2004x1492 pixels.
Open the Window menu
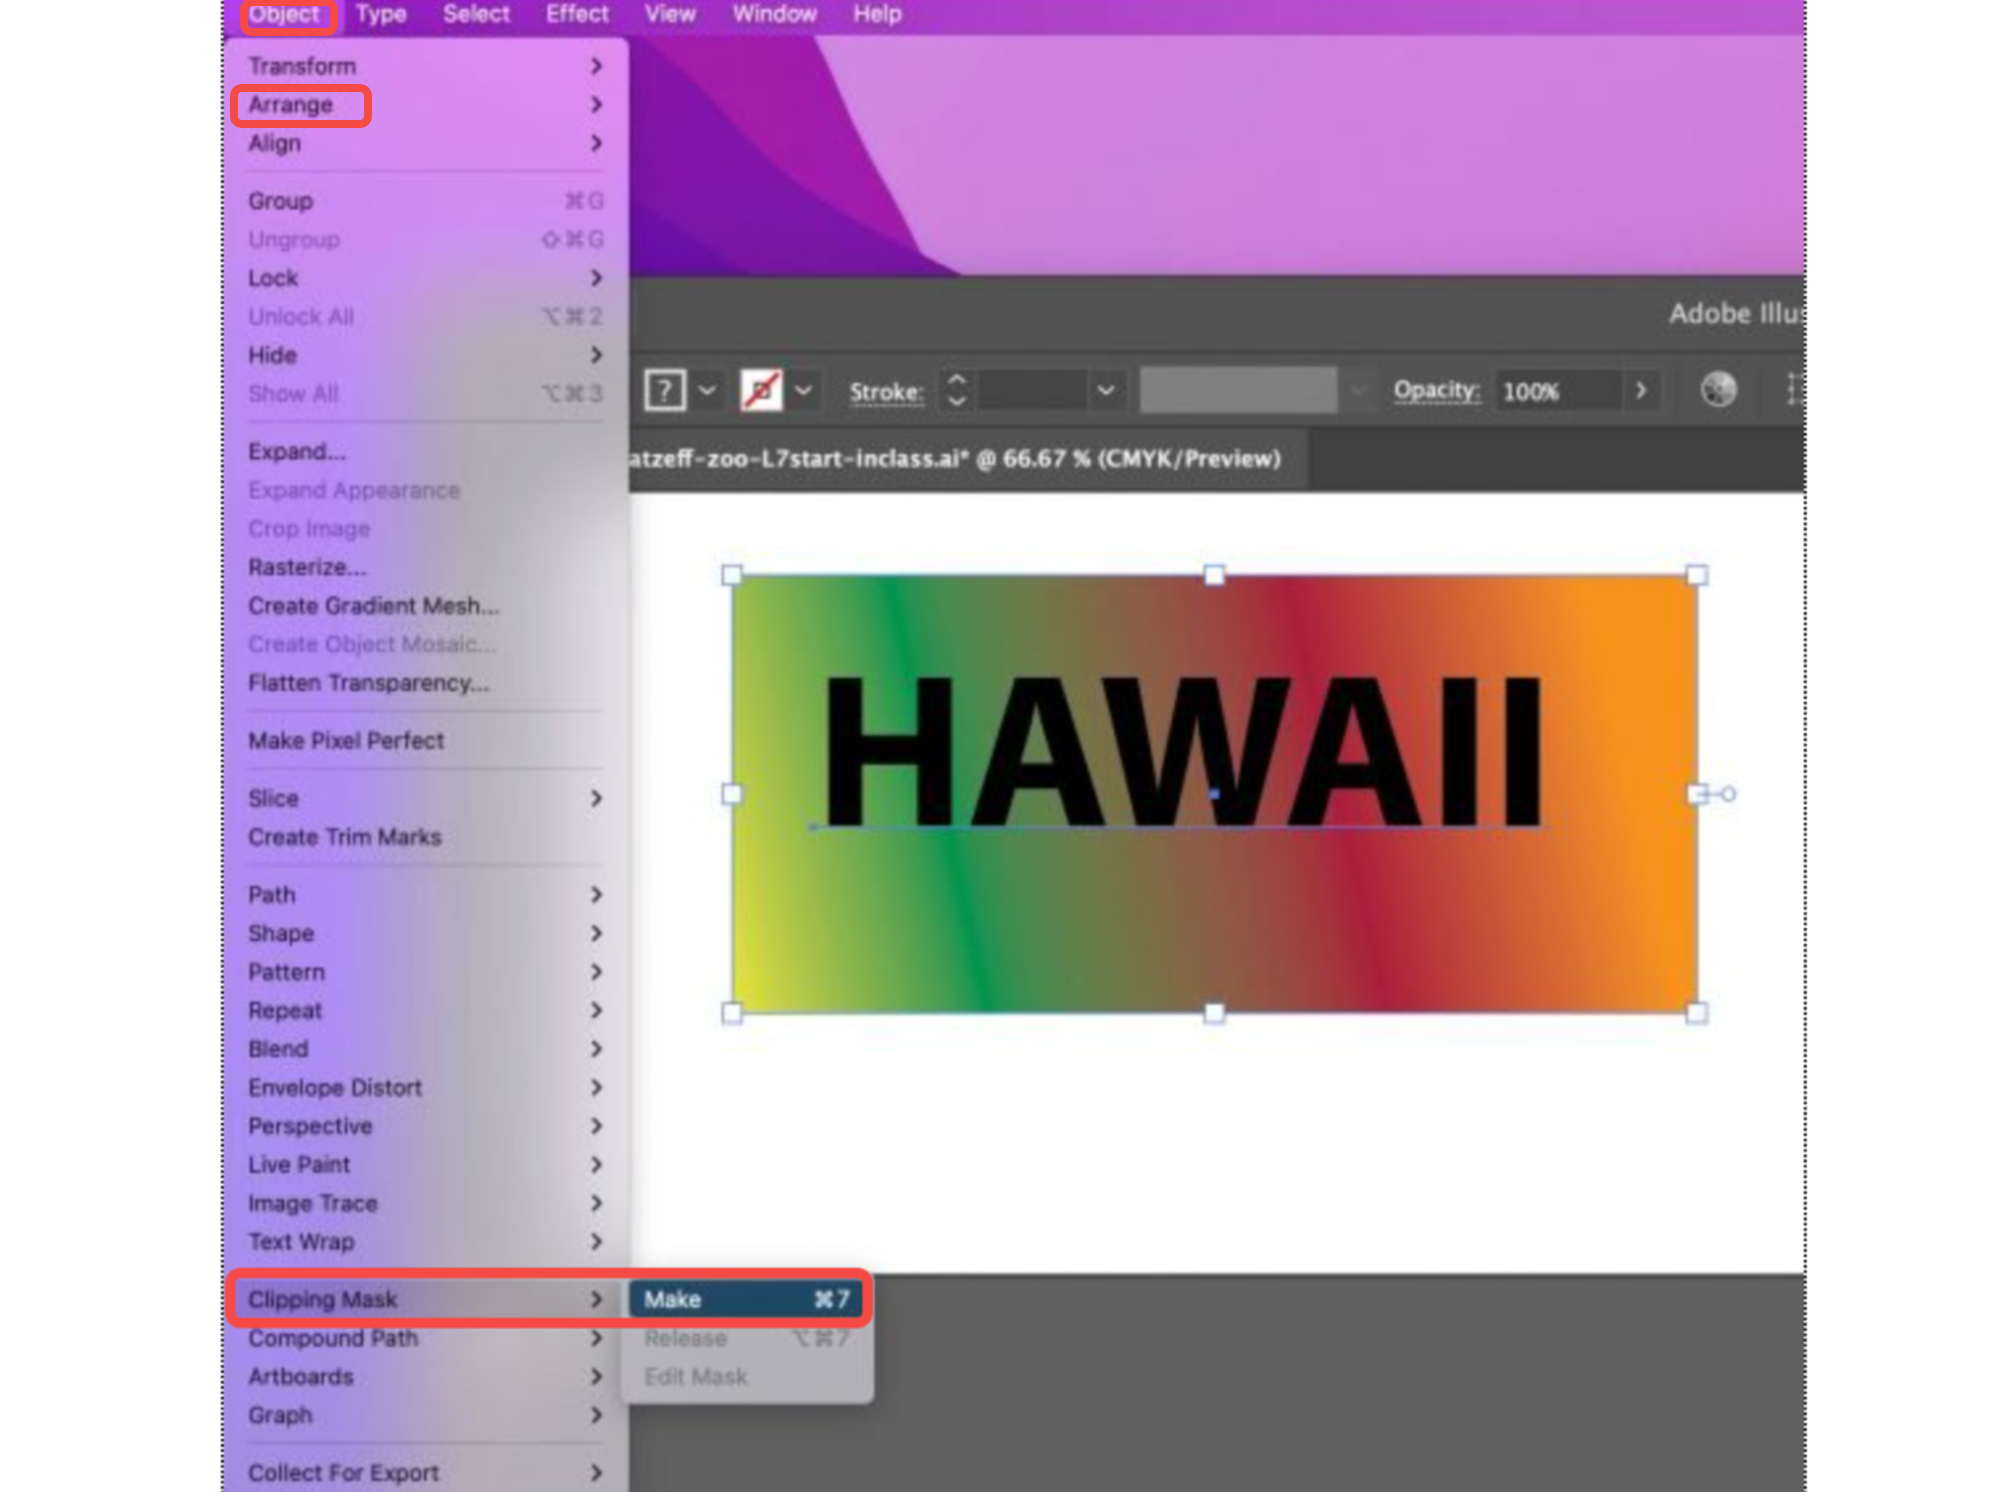[x=773, y=14]
